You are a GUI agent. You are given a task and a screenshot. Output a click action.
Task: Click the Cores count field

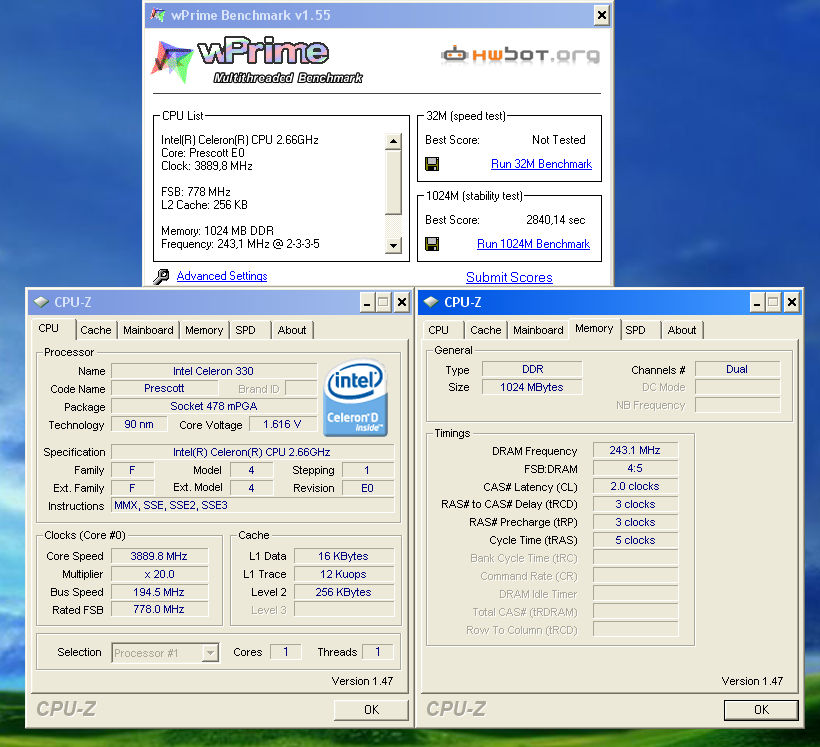[x=286, y=652]
